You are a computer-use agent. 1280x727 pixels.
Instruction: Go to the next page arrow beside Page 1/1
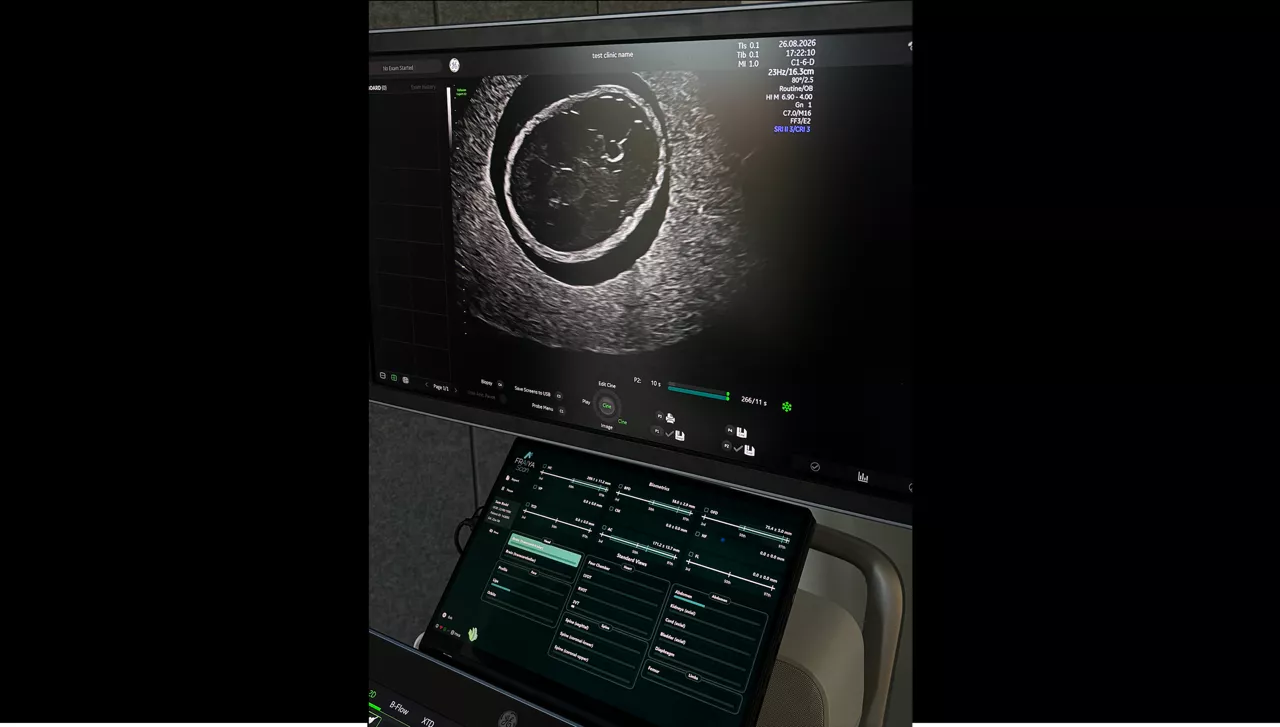456,390
